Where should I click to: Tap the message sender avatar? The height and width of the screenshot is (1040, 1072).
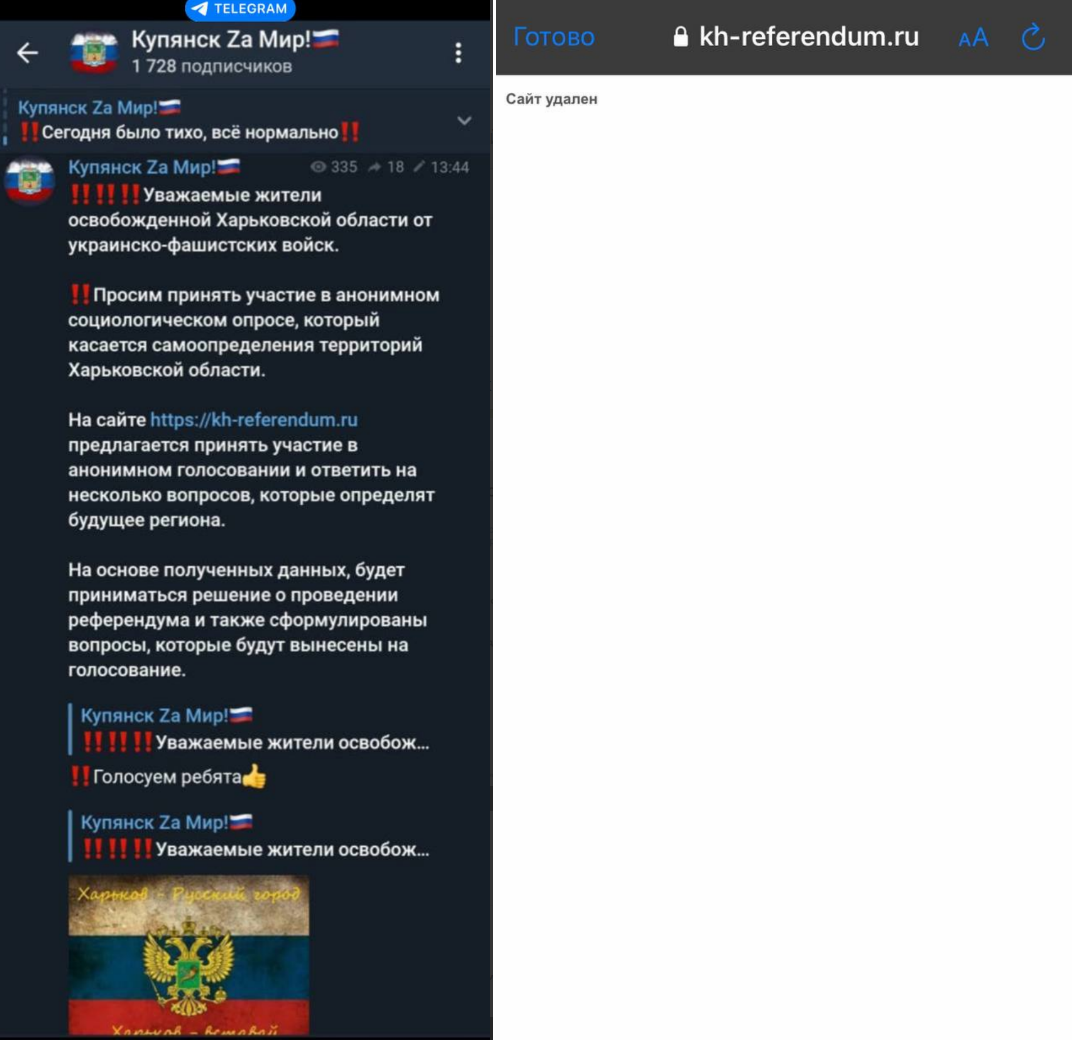[29, 179]
